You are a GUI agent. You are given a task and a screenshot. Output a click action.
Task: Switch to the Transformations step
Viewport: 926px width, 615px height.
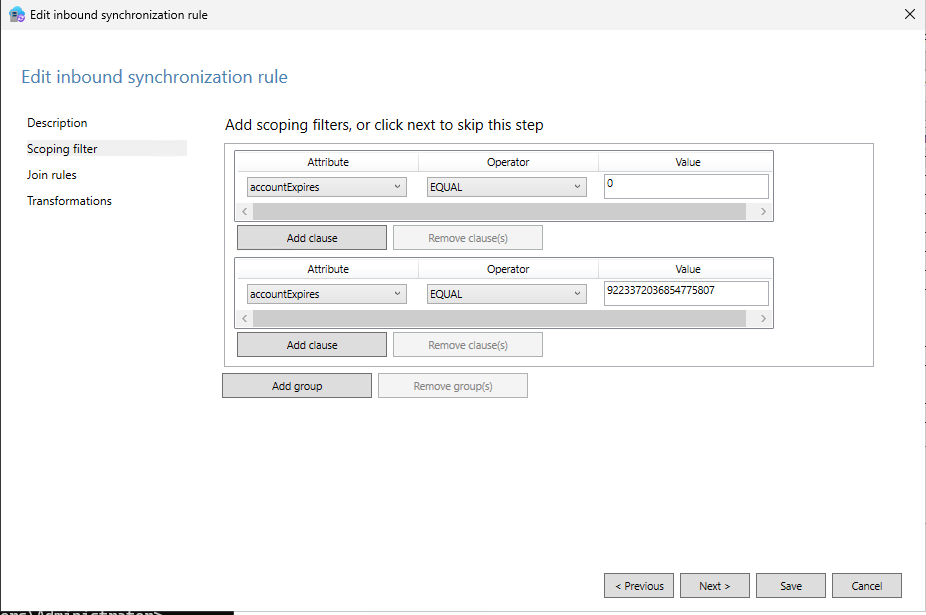click(x=69, y=200)
